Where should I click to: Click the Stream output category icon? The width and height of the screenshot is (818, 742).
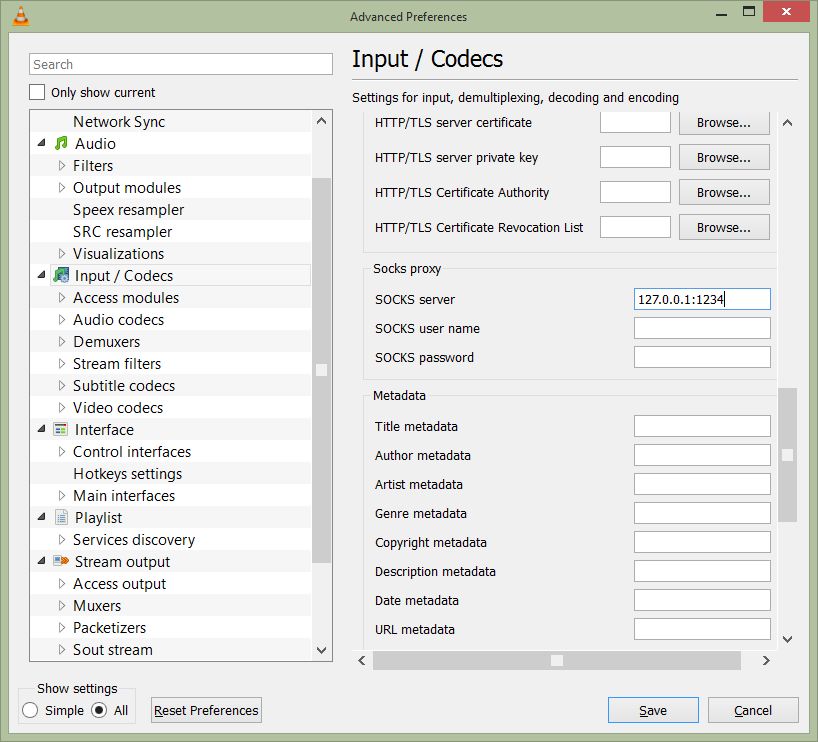tap(61, 561)
